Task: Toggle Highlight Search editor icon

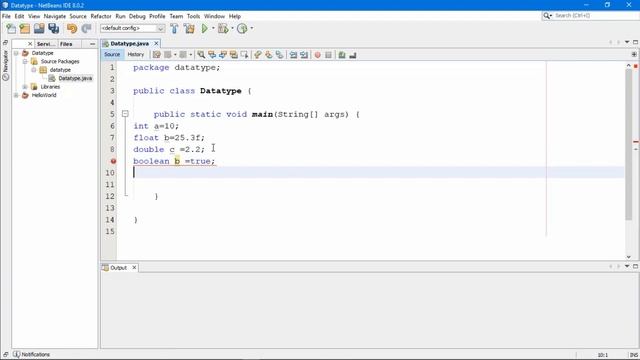Action: coord(233,55)
